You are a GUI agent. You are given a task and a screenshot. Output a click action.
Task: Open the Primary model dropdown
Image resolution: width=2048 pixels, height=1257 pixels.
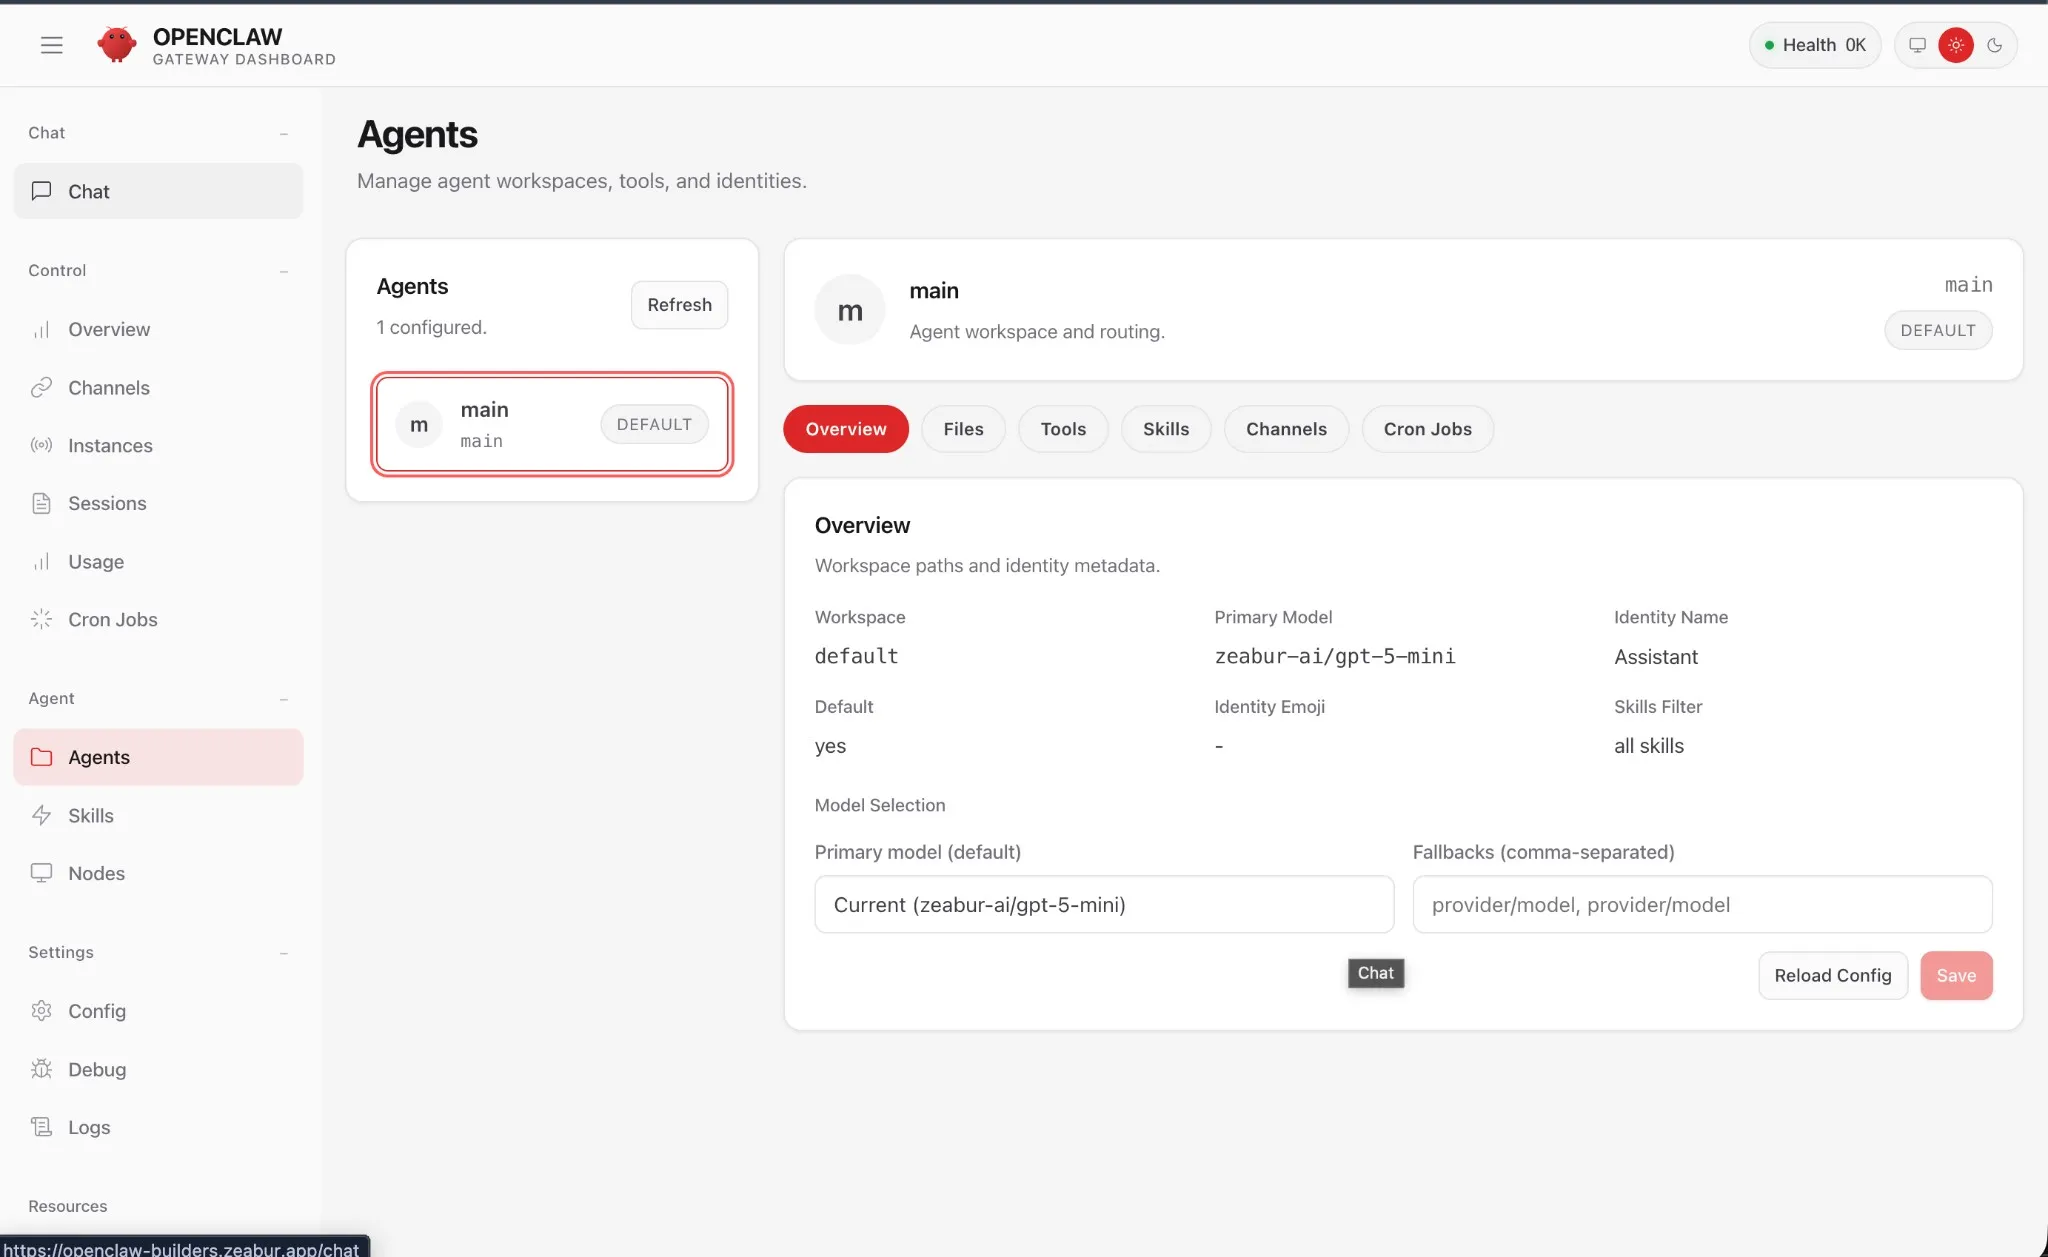click(1104, 904)
